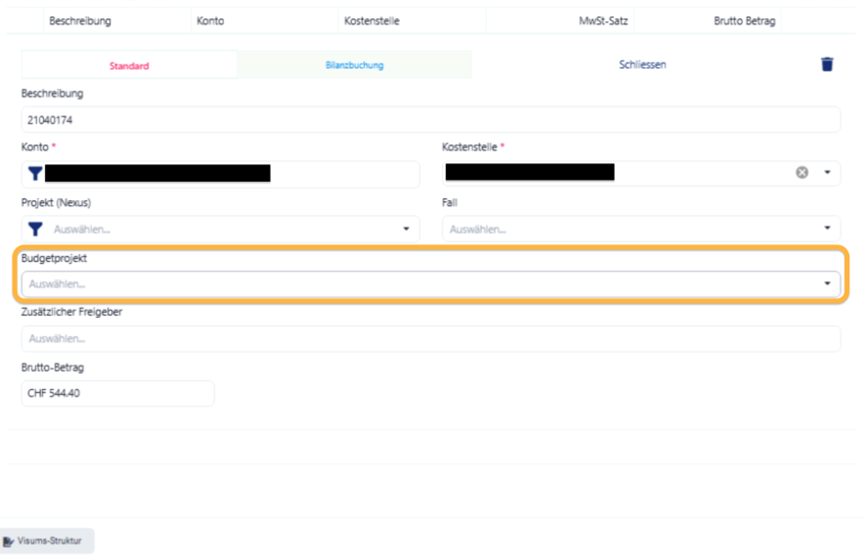Open the Konto filter icon
The height and width of the screenshot is (560, 864).
(35, 174)
